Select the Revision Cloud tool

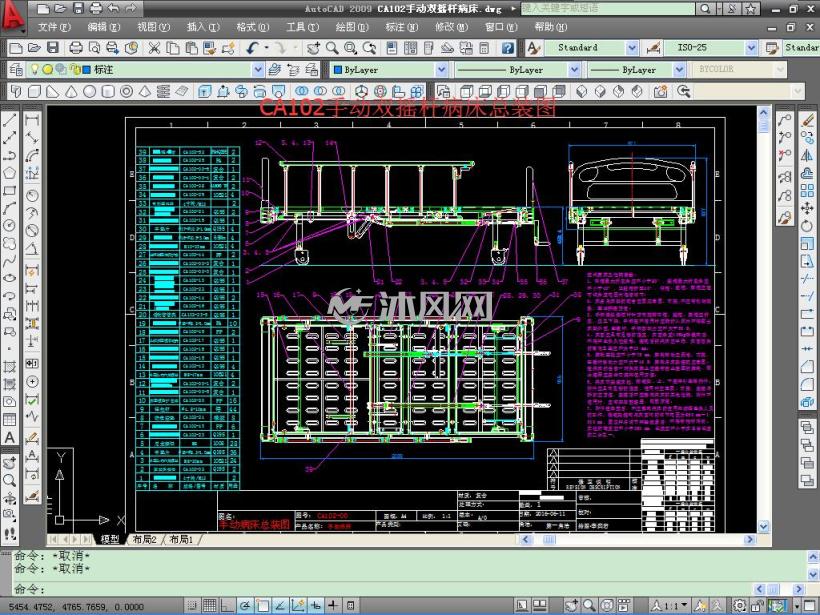click(x=9, y=243)
